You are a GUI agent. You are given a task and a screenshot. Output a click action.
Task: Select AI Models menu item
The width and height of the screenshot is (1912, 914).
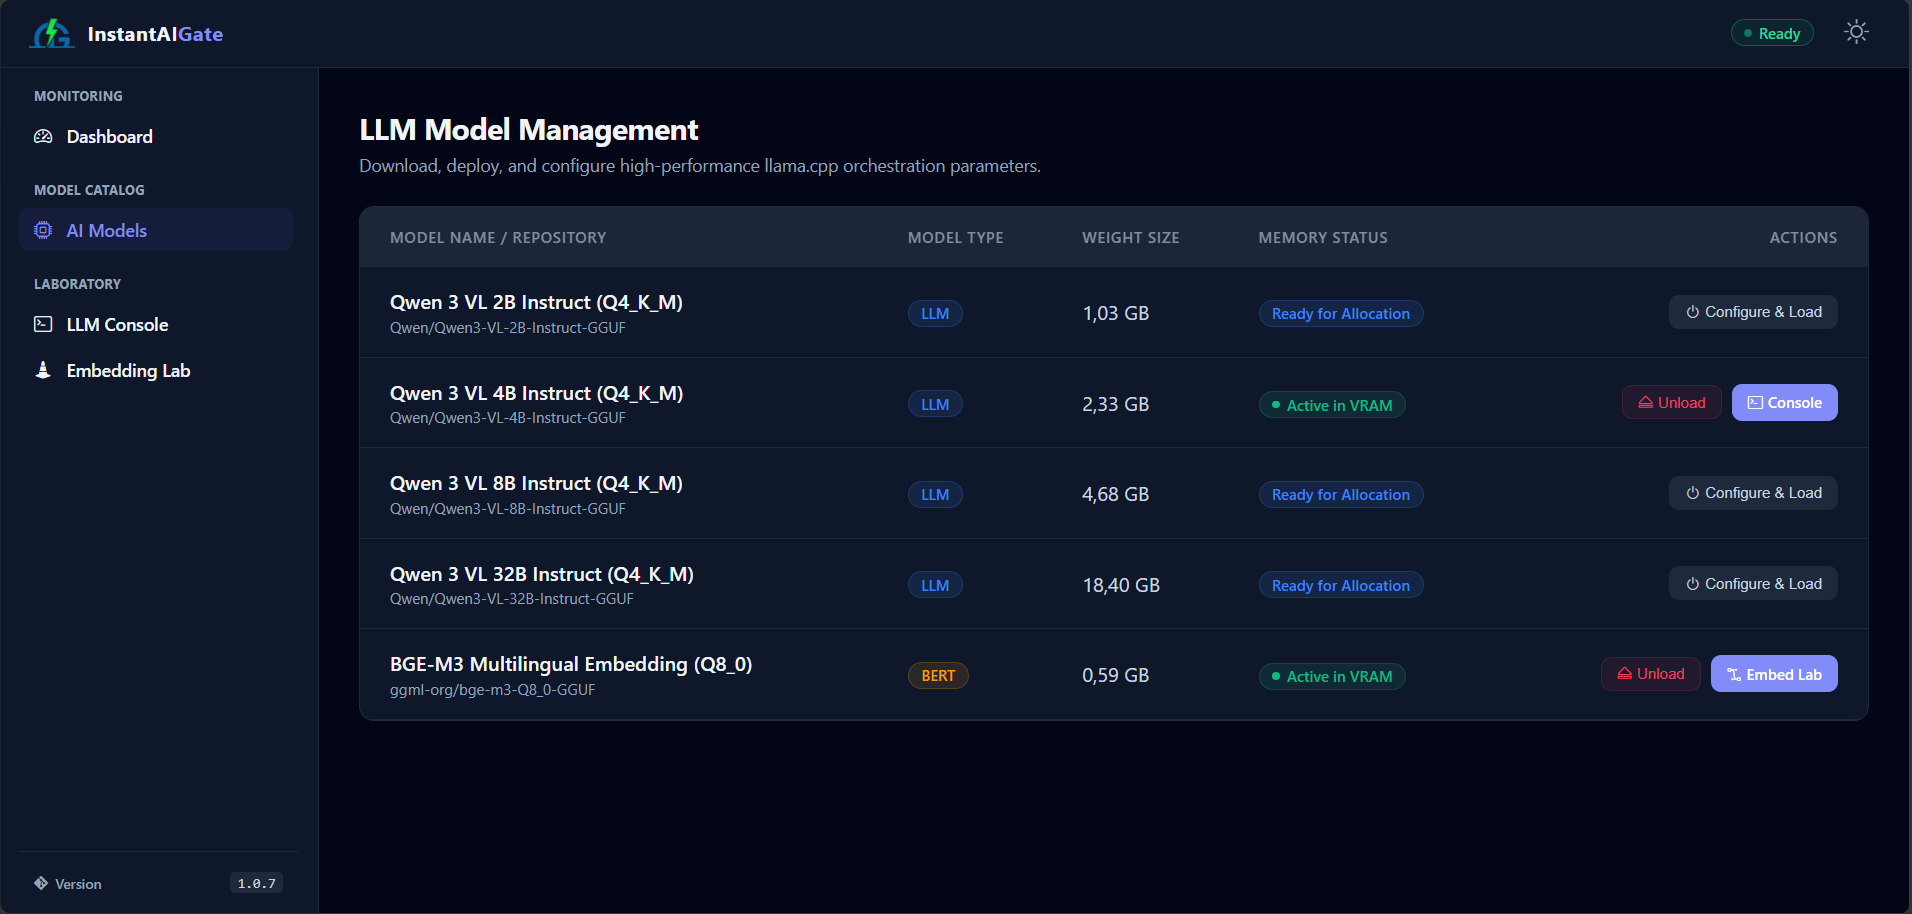pyautogui.click(x=156, y=230)
